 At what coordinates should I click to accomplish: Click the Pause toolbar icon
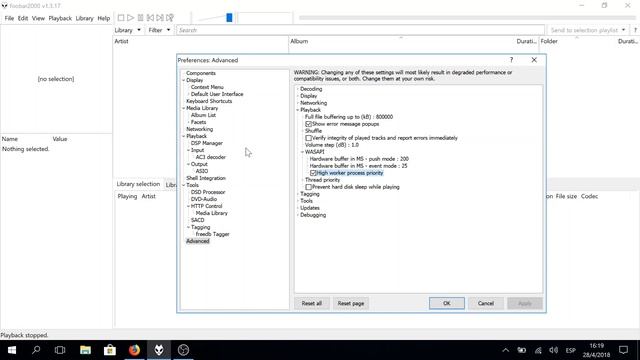pyautogui.click(x=140, y=18)
